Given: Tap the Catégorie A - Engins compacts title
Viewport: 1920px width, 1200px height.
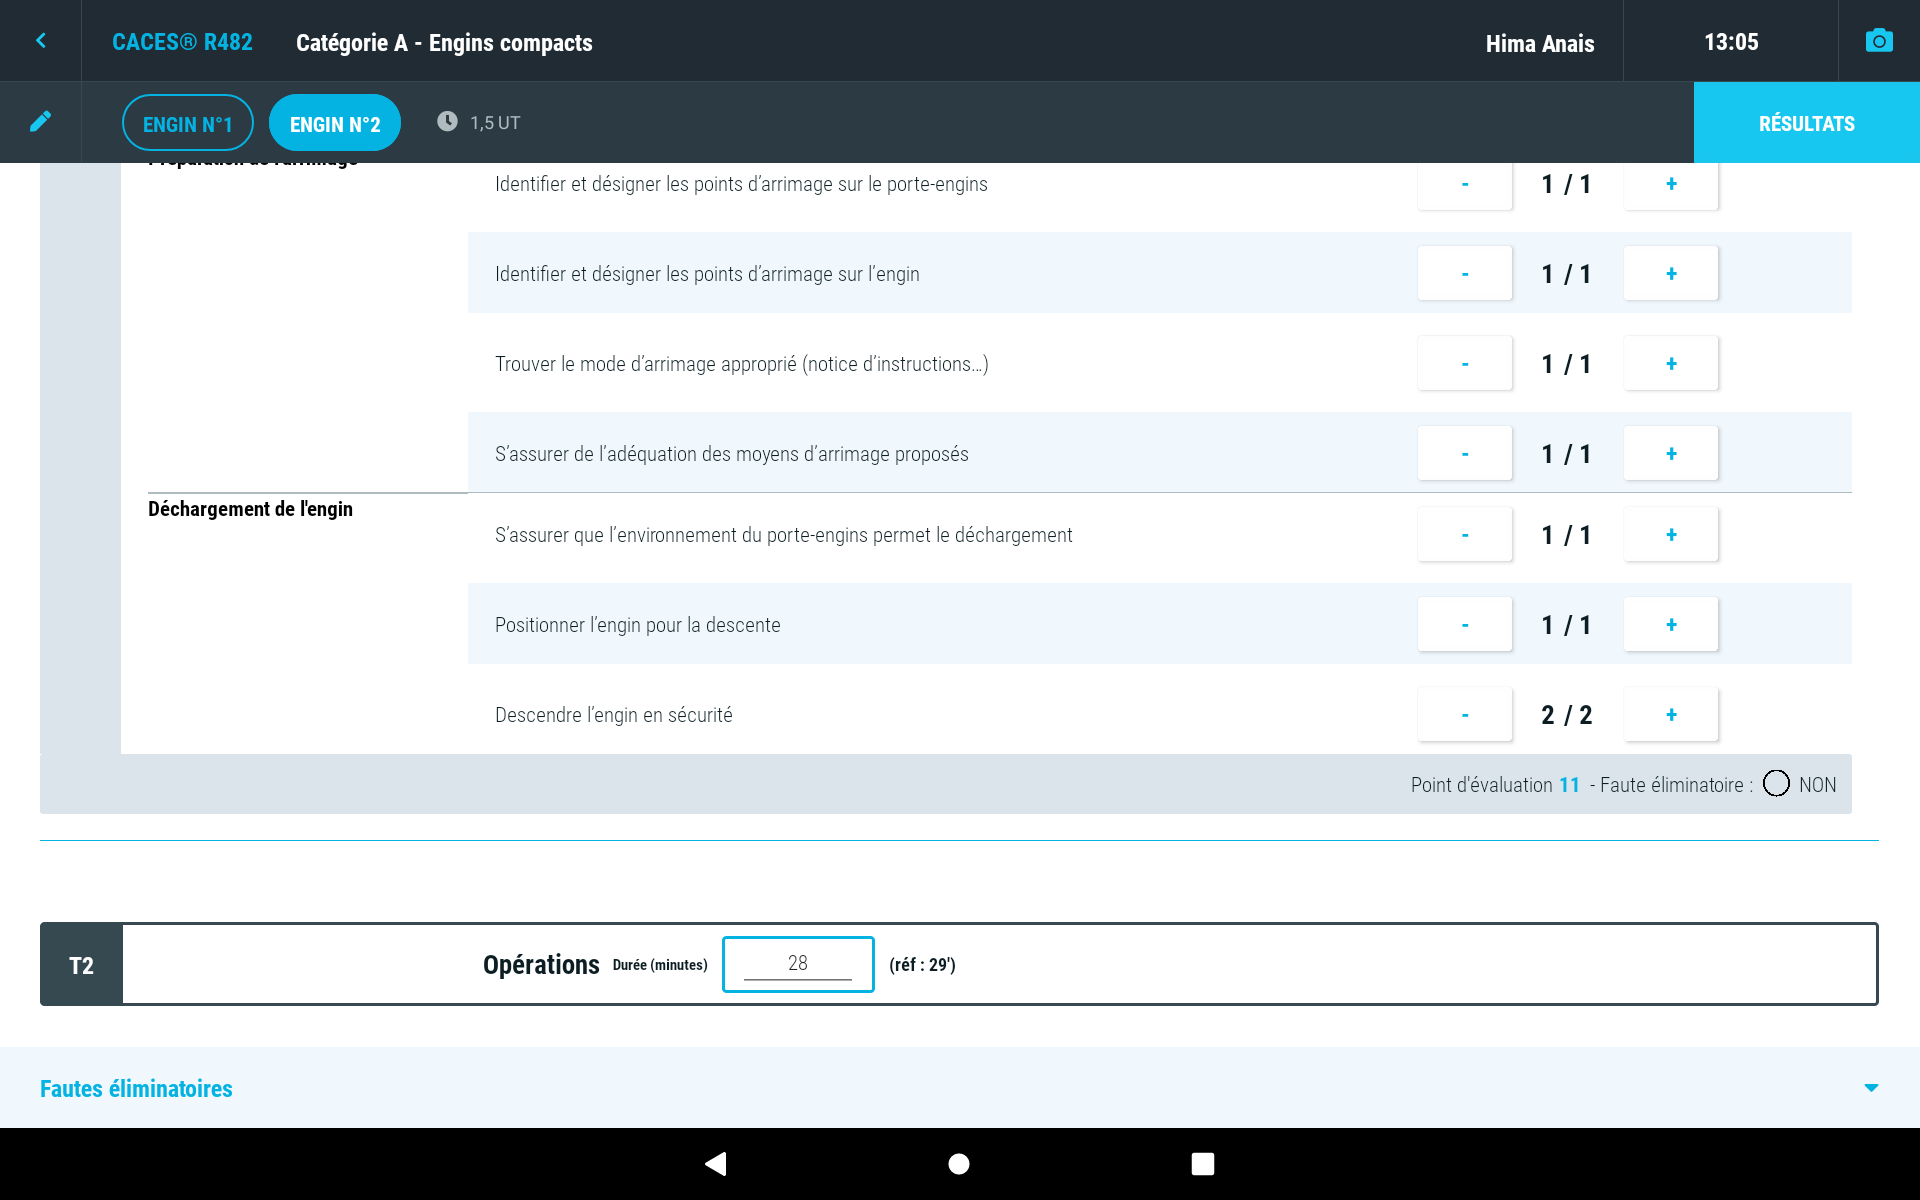Looking at the screenshot, I should [444, 43].
